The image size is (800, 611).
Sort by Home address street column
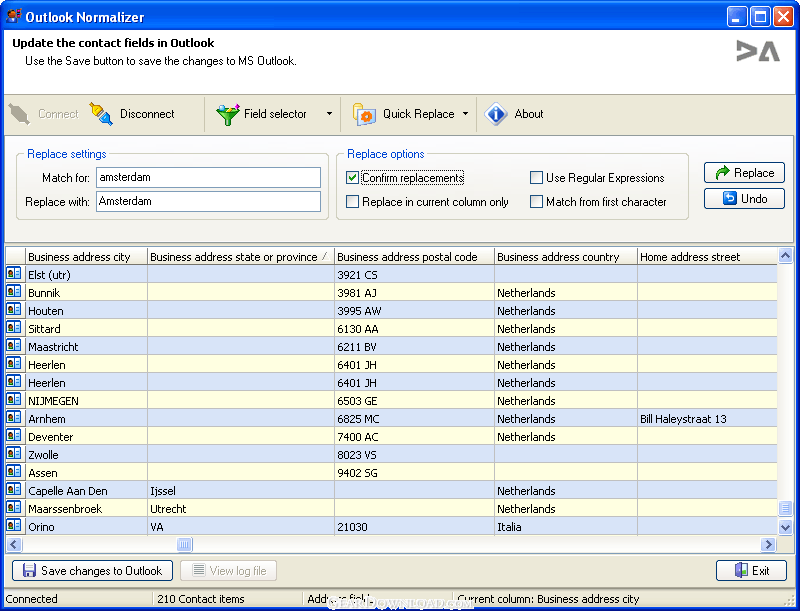[707, 257]
